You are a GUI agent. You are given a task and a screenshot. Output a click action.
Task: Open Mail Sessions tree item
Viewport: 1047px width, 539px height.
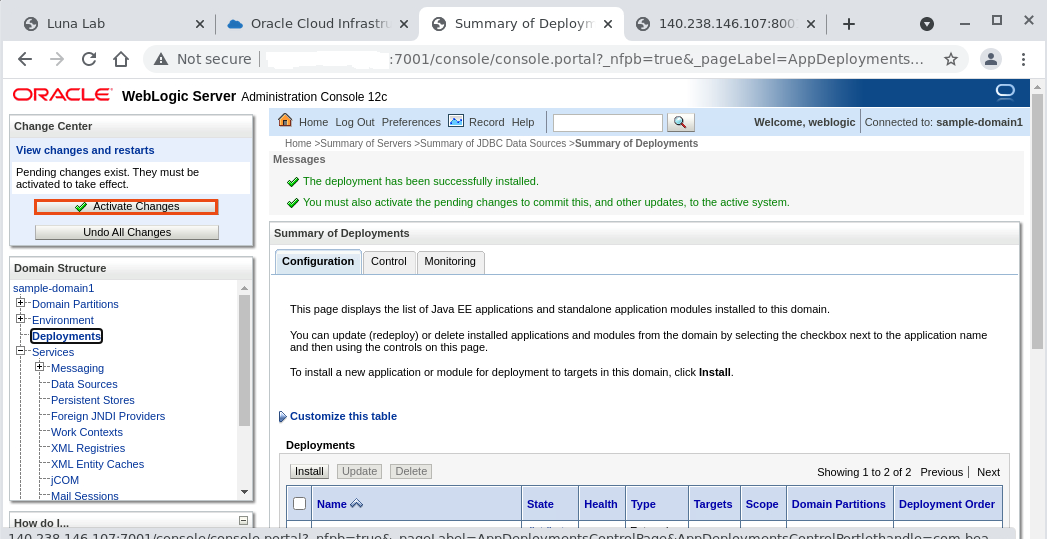click(85, 496)
